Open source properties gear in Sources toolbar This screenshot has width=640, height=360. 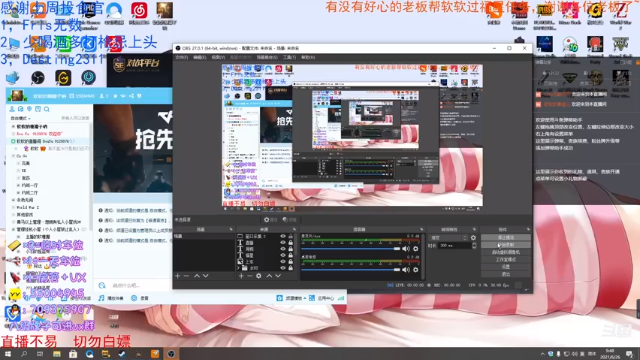click(259, 276)
